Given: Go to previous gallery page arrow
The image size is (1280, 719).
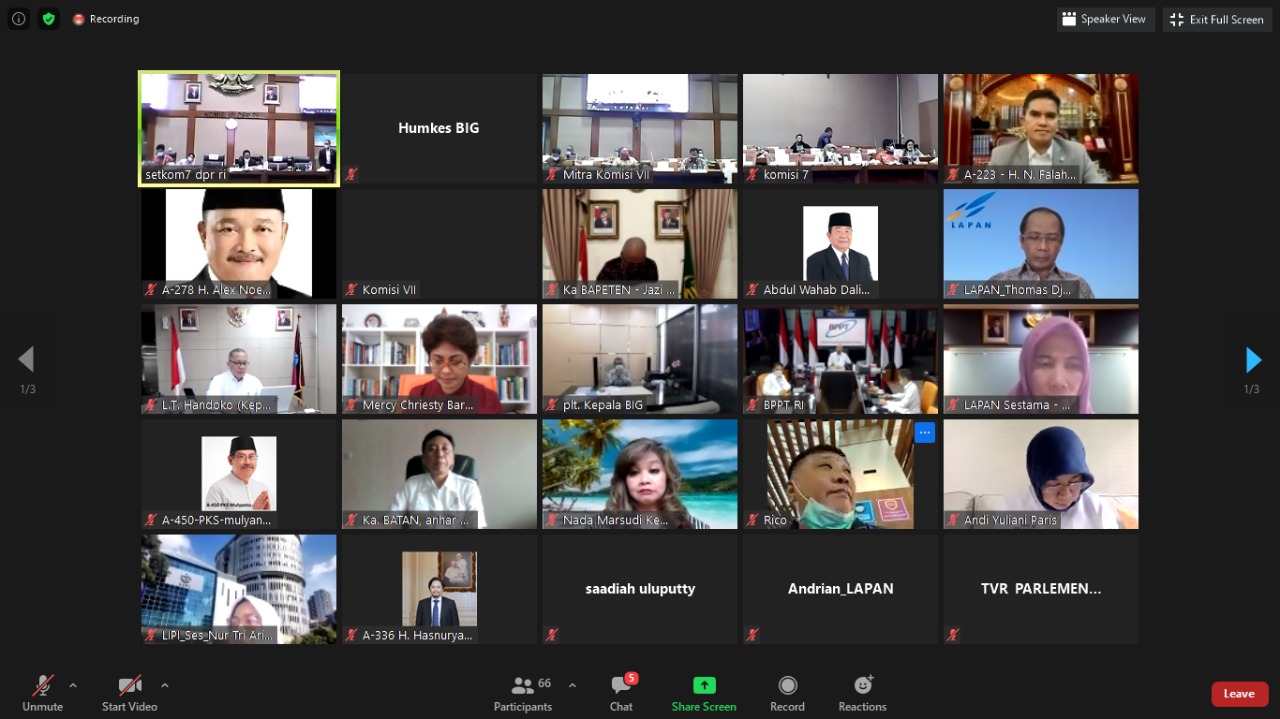Looking at the screenshot, I should (27, 360).
